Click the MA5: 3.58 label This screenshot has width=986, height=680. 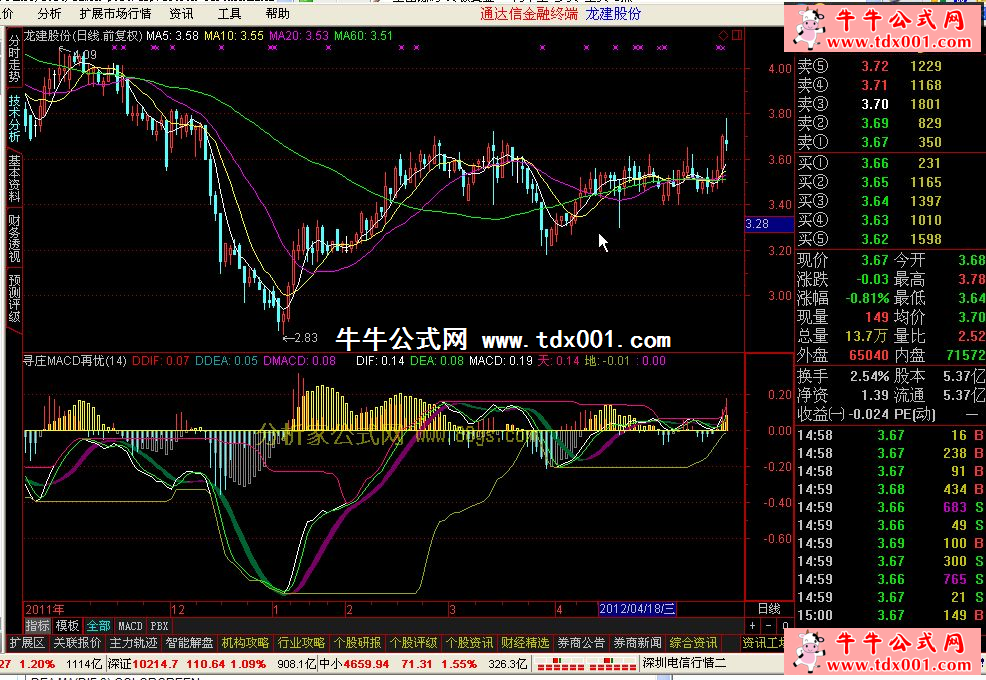click(172, 36)
